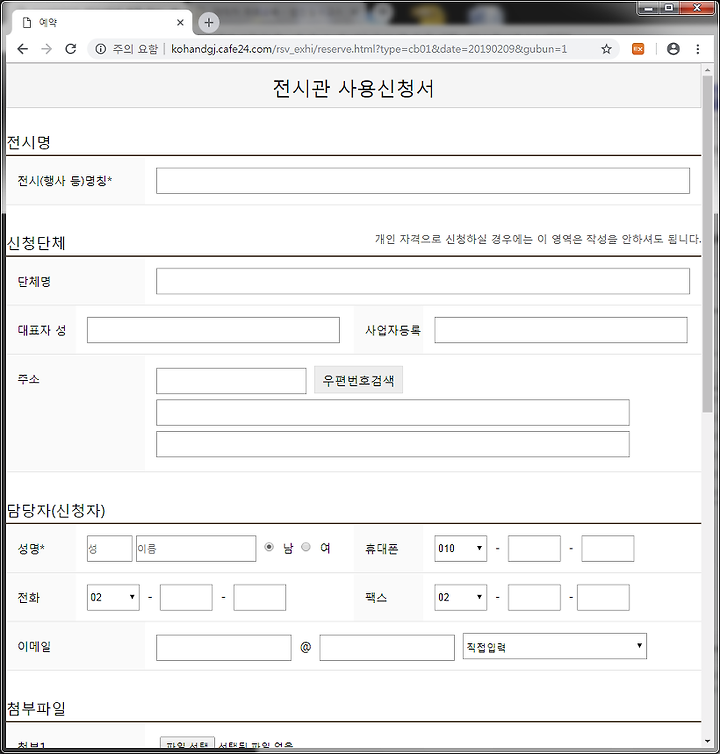Click the 사업자등록 input field

[x=561, y=330]
